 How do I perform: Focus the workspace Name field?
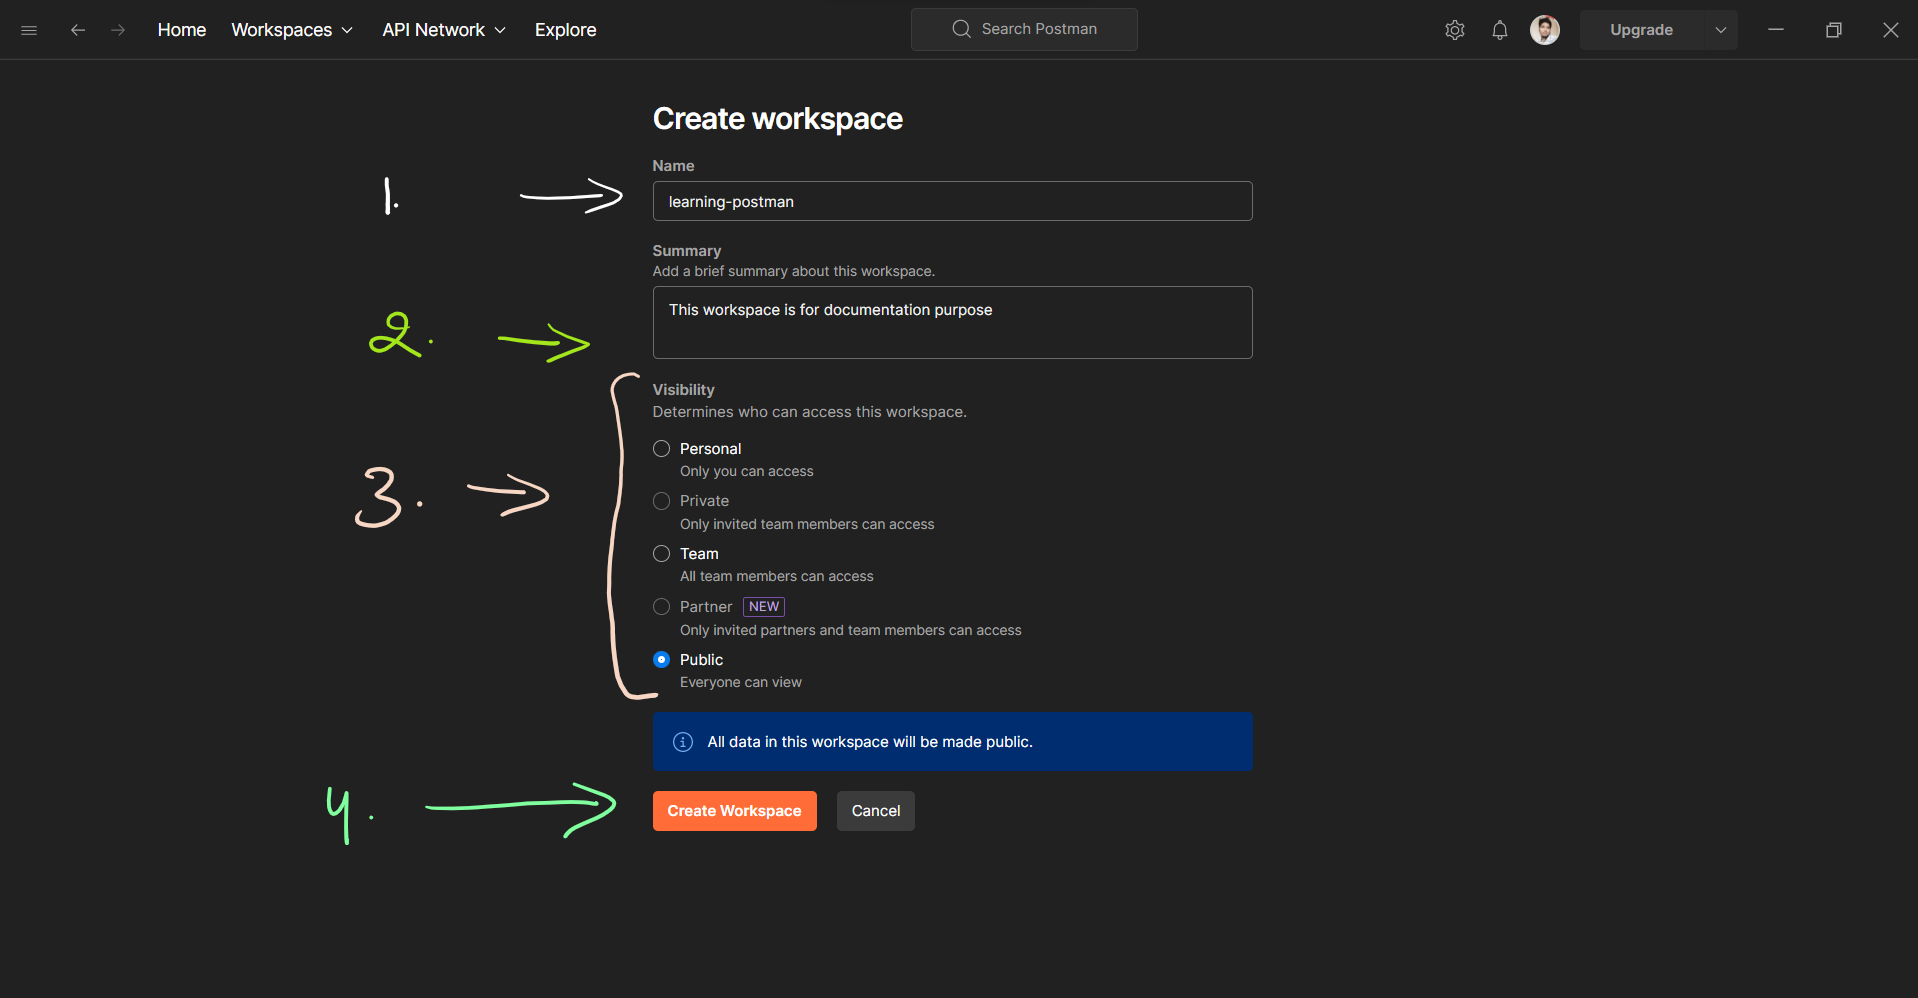pos(952,201)
